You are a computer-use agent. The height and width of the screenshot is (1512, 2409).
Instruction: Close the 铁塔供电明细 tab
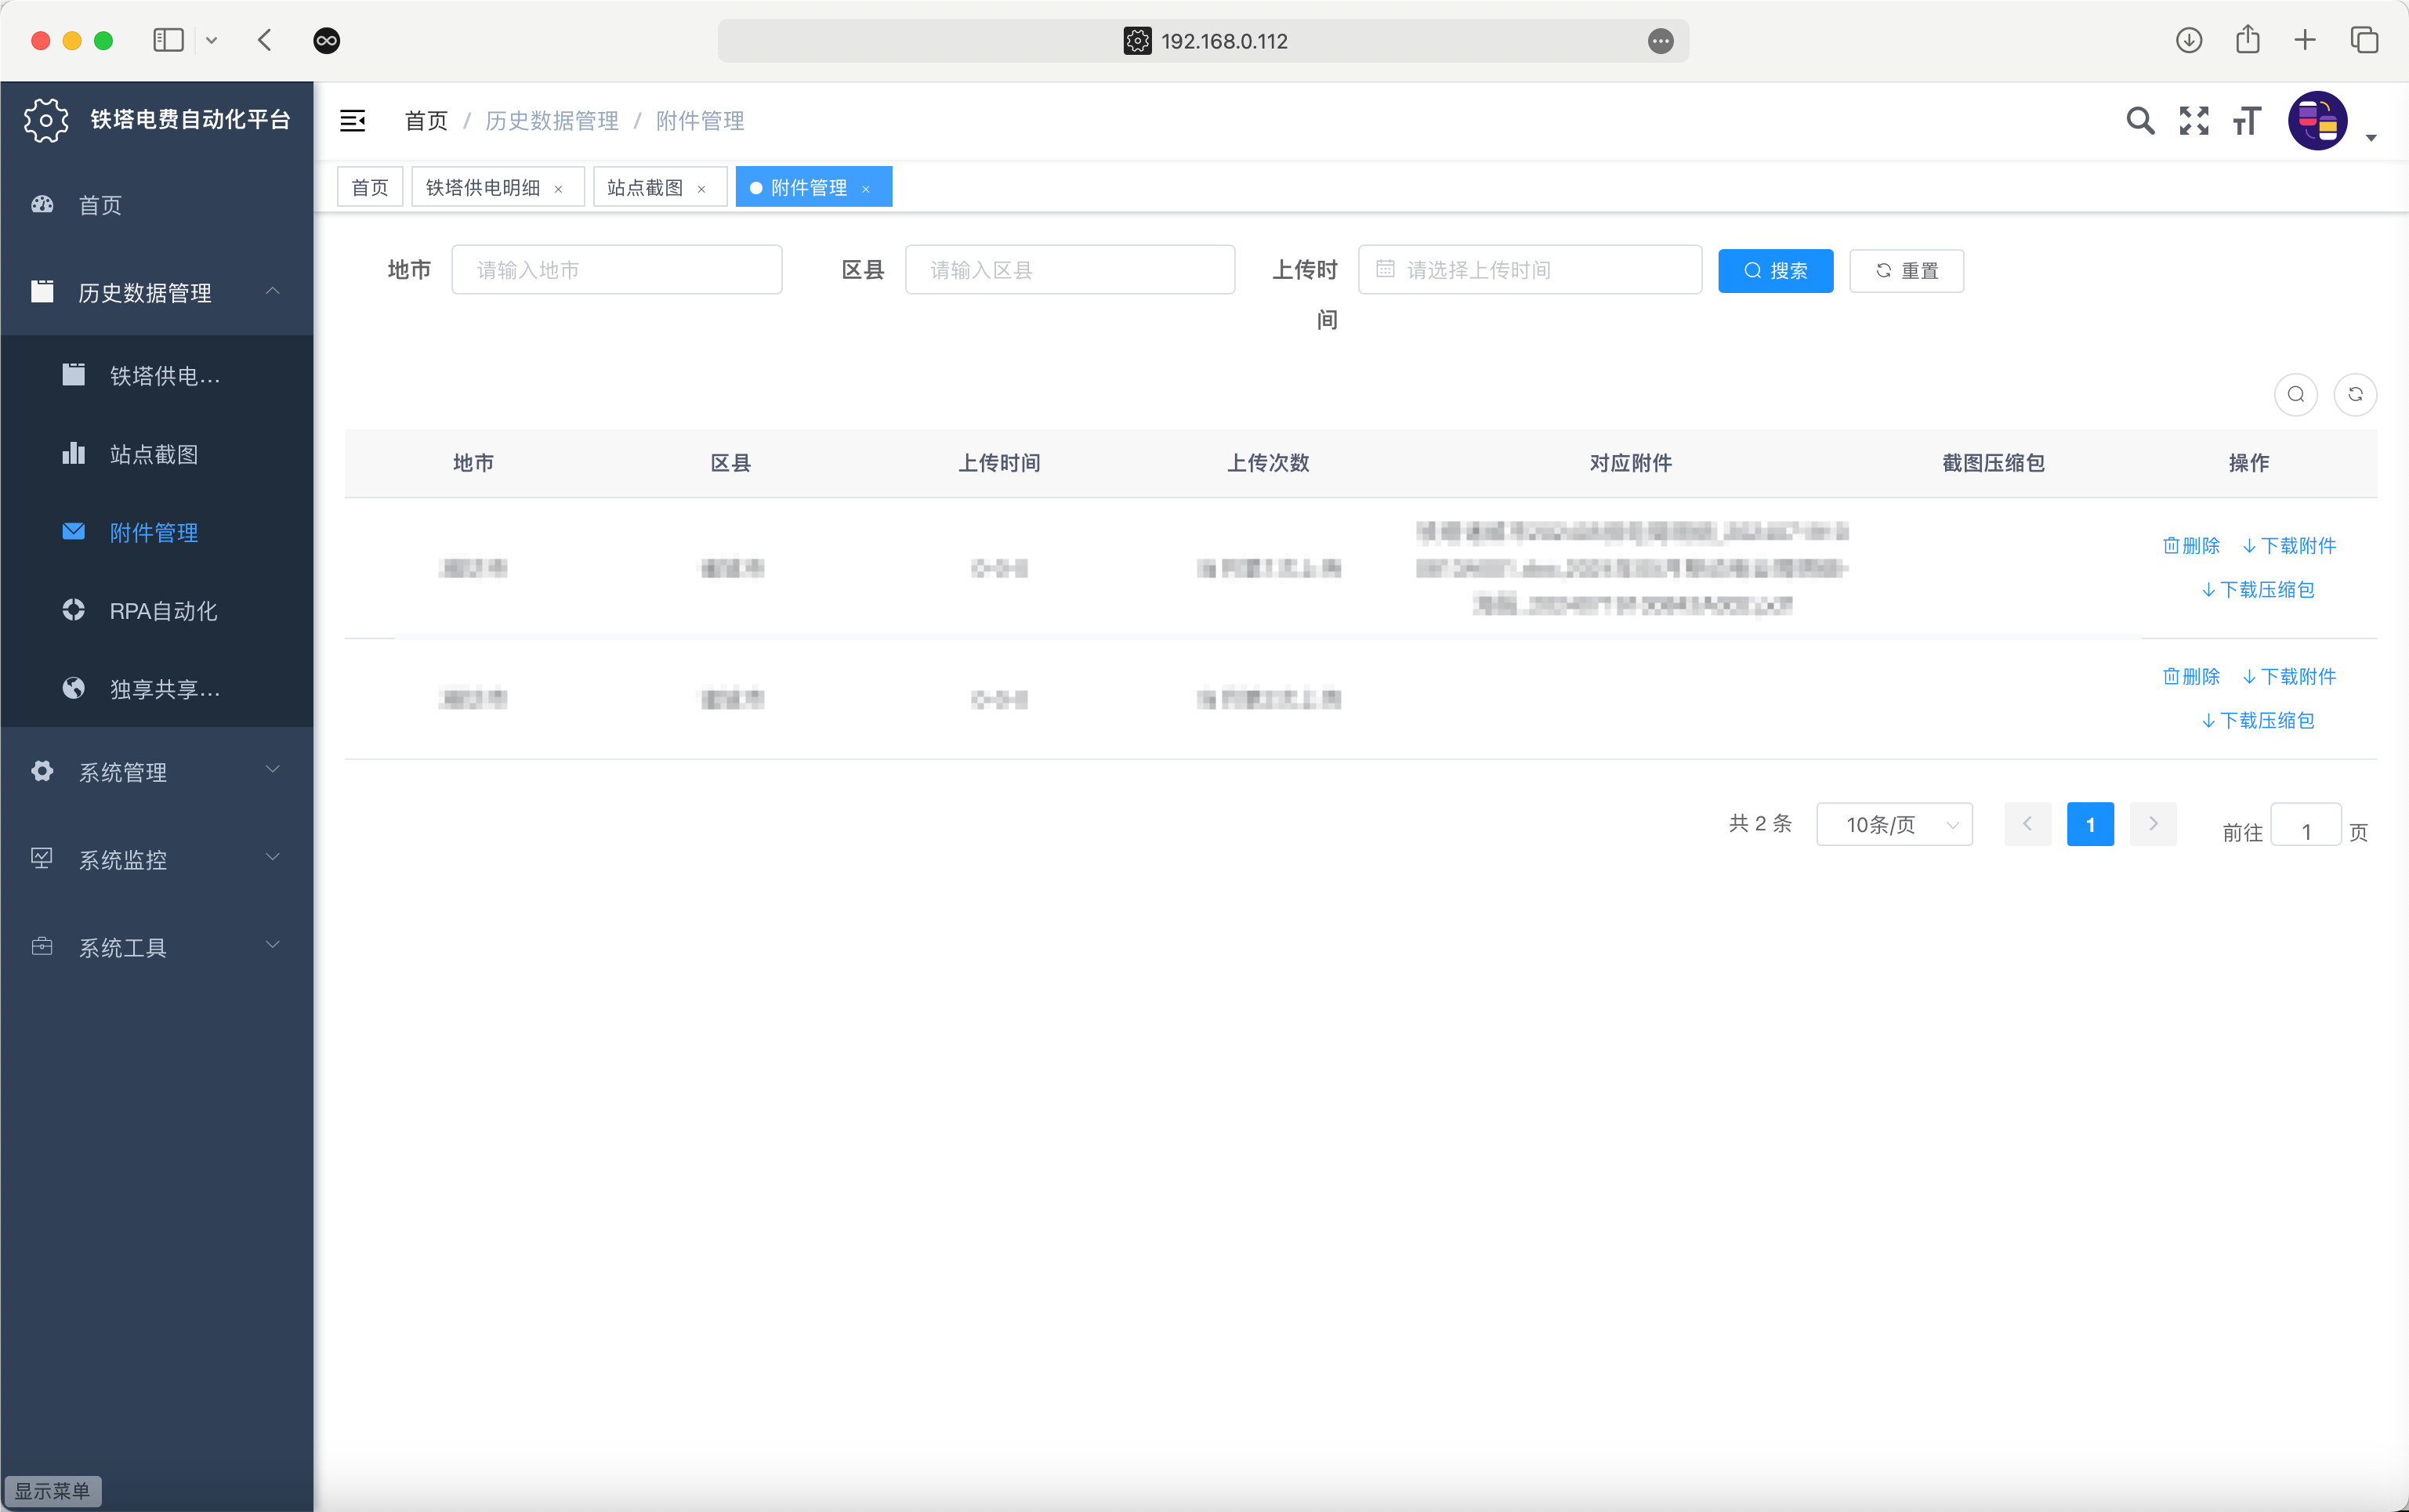point(558,189)
